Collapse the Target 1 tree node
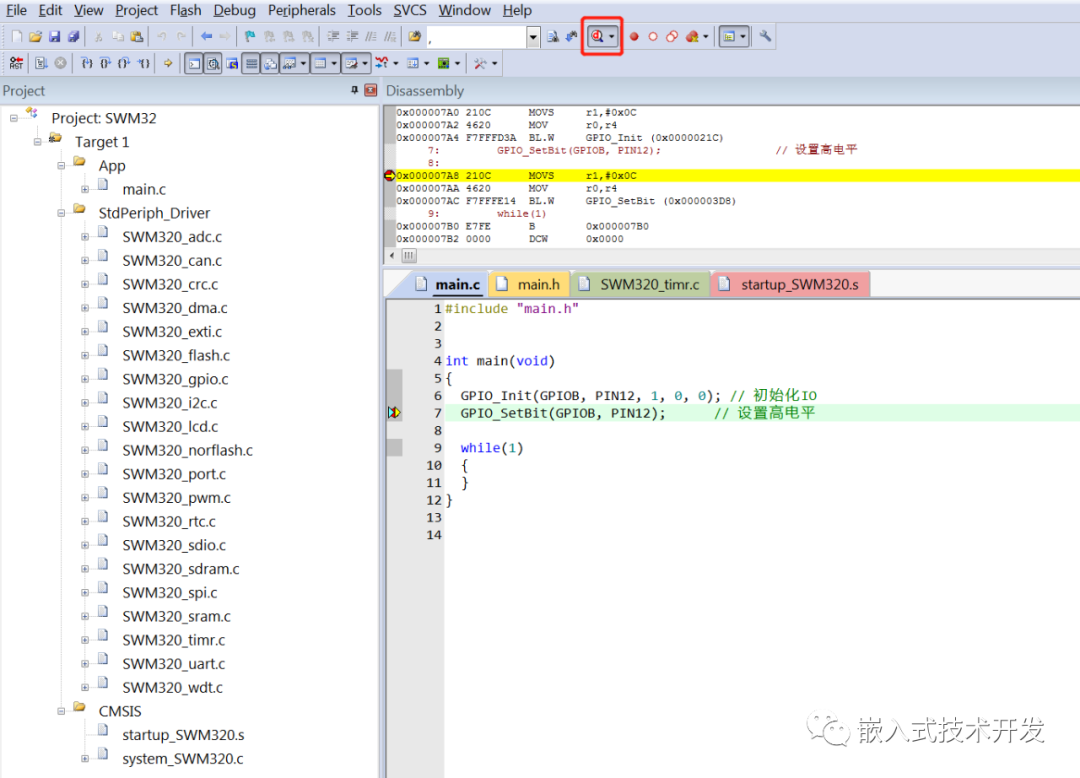Screen dimensions: 1080x778 37,142
